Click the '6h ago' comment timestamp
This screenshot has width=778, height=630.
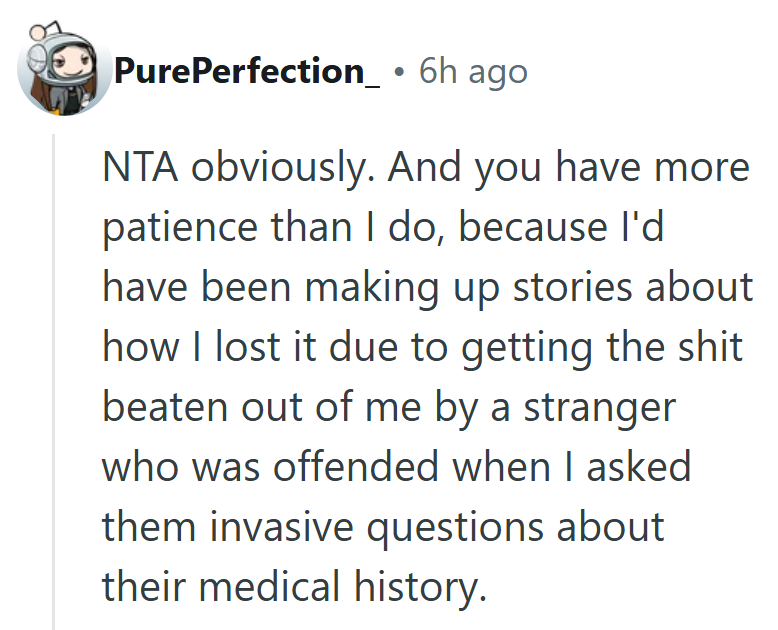(472, 72)
